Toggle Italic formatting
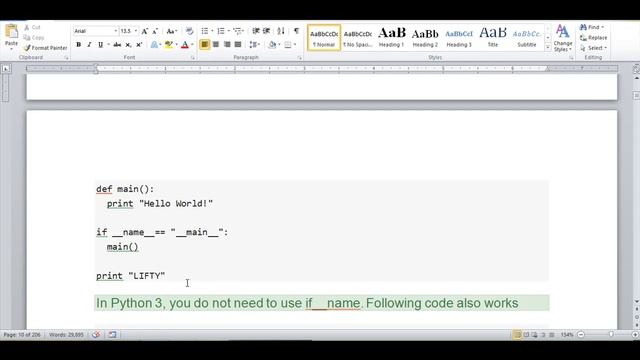The image size is (640, 360). point(89,44)
